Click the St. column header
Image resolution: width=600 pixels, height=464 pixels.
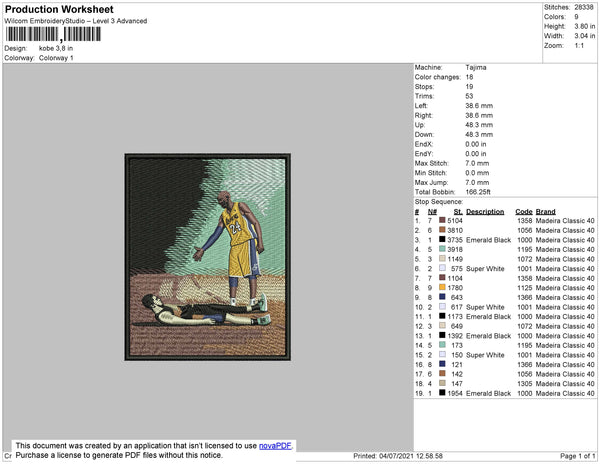click(x=458, y=212)
